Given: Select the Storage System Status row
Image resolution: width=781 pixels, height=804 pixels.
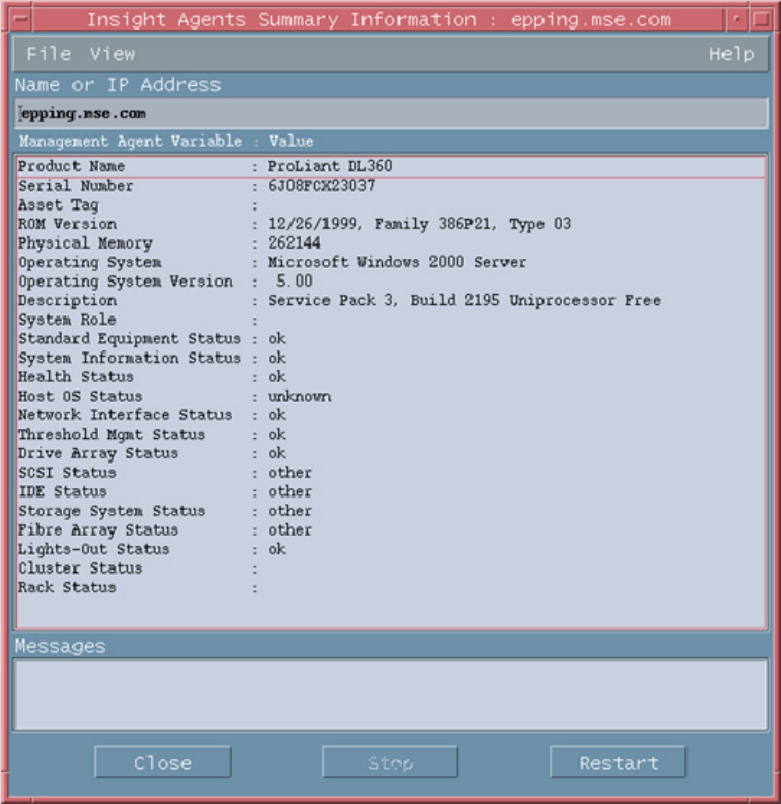Looking at the screenshot, I should point(391,511).
